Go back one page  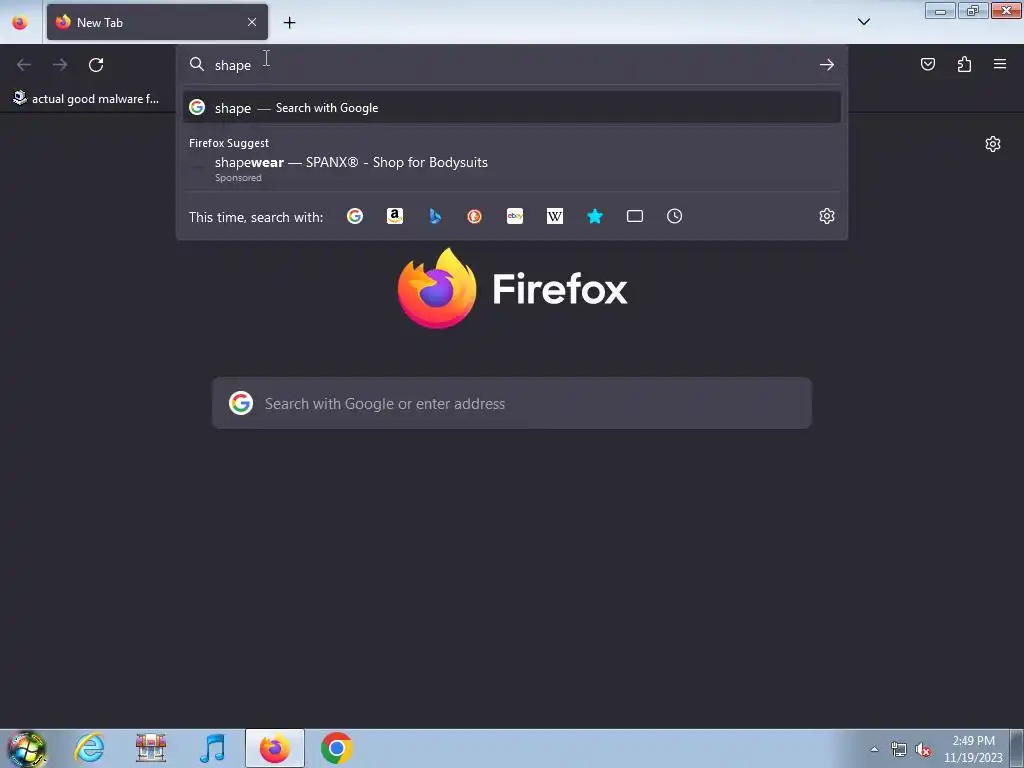pos(24,65)
